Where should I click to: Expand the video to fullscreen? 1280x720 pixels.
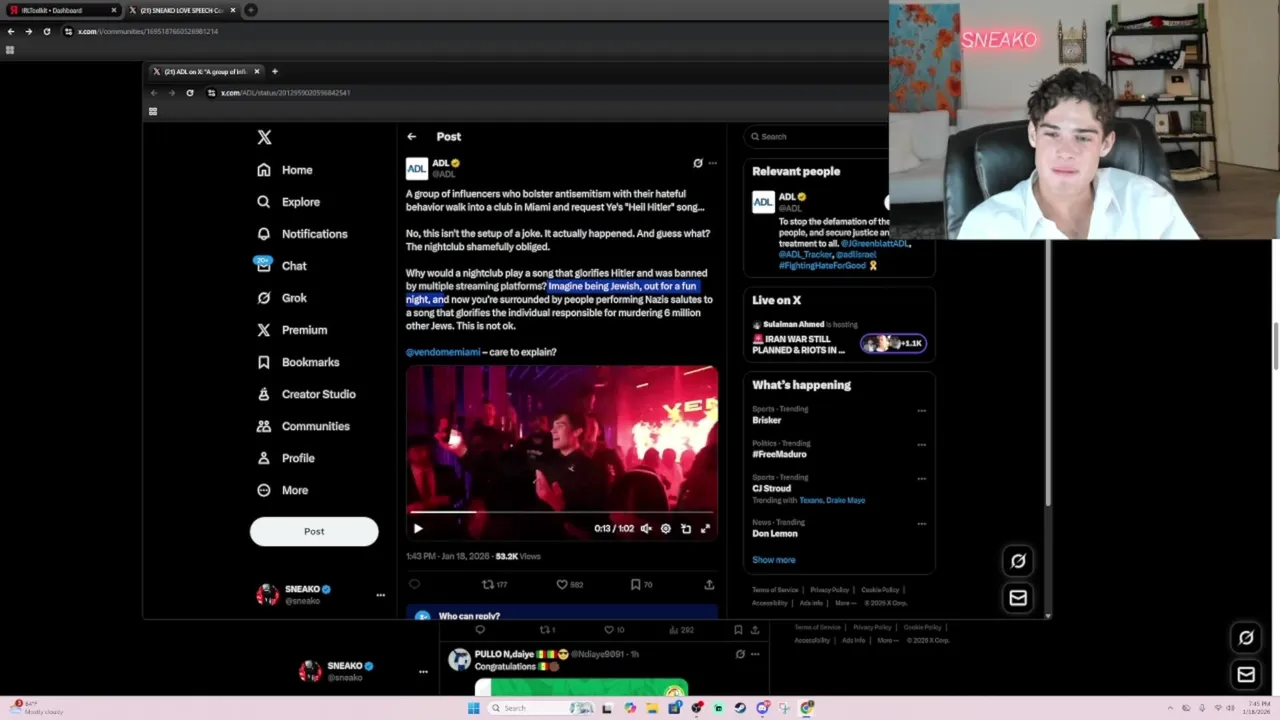pyautogui.click(x=706, y=529)
